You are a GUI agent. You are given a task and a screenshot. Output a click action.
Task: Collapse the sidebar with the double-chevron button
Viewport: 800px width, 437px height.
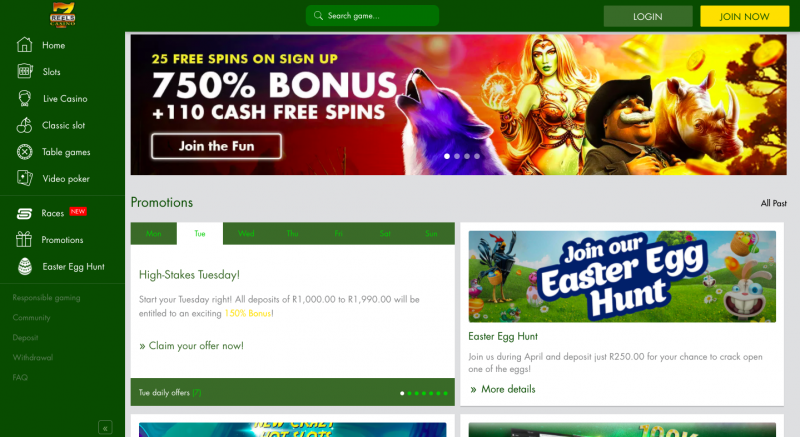tap(105, 427)
